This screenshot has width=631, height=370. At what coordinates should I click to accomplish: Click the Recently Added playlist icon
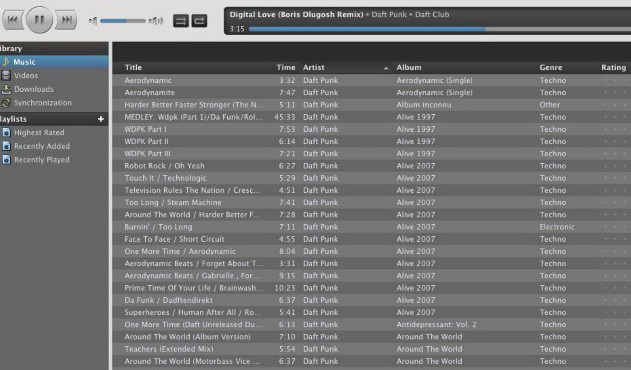point(6,146)
